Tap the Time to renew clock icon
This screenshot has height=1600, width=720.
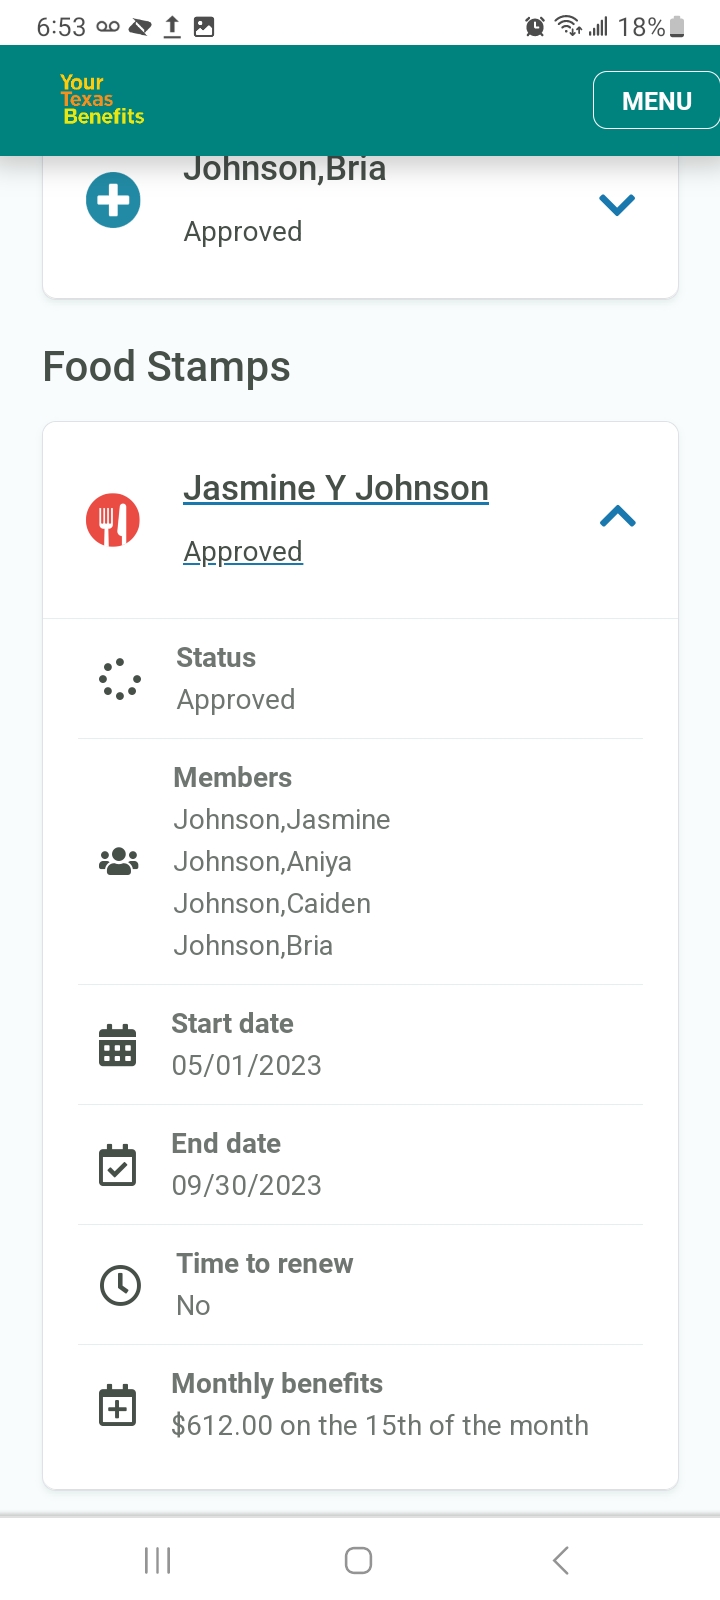tap(120, 1285)
